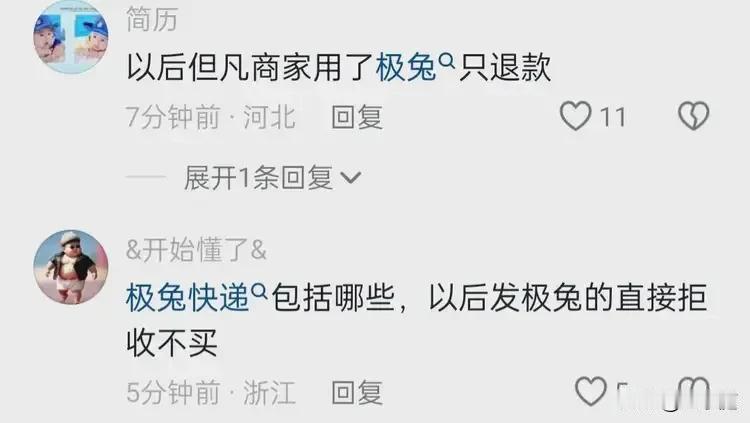This screenshot has height=423, width=750.
Task: Open 简历's profile avatar
Action: 71,37
